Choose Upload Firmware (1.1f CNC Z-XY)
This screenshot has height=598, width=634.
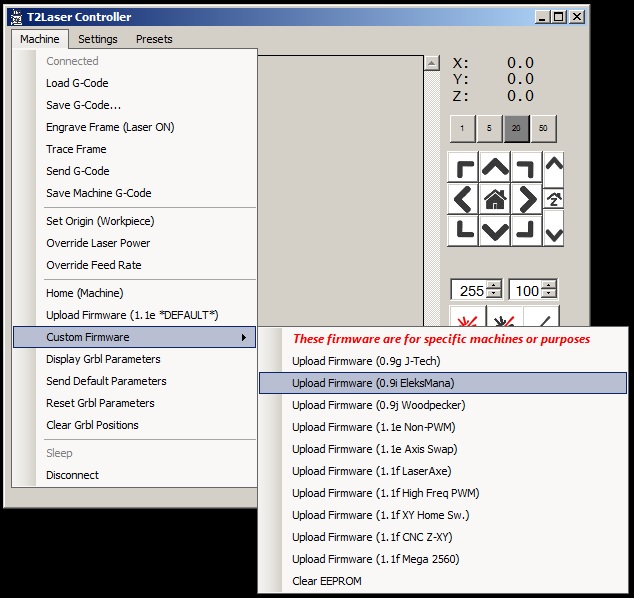tap(443, 537)
